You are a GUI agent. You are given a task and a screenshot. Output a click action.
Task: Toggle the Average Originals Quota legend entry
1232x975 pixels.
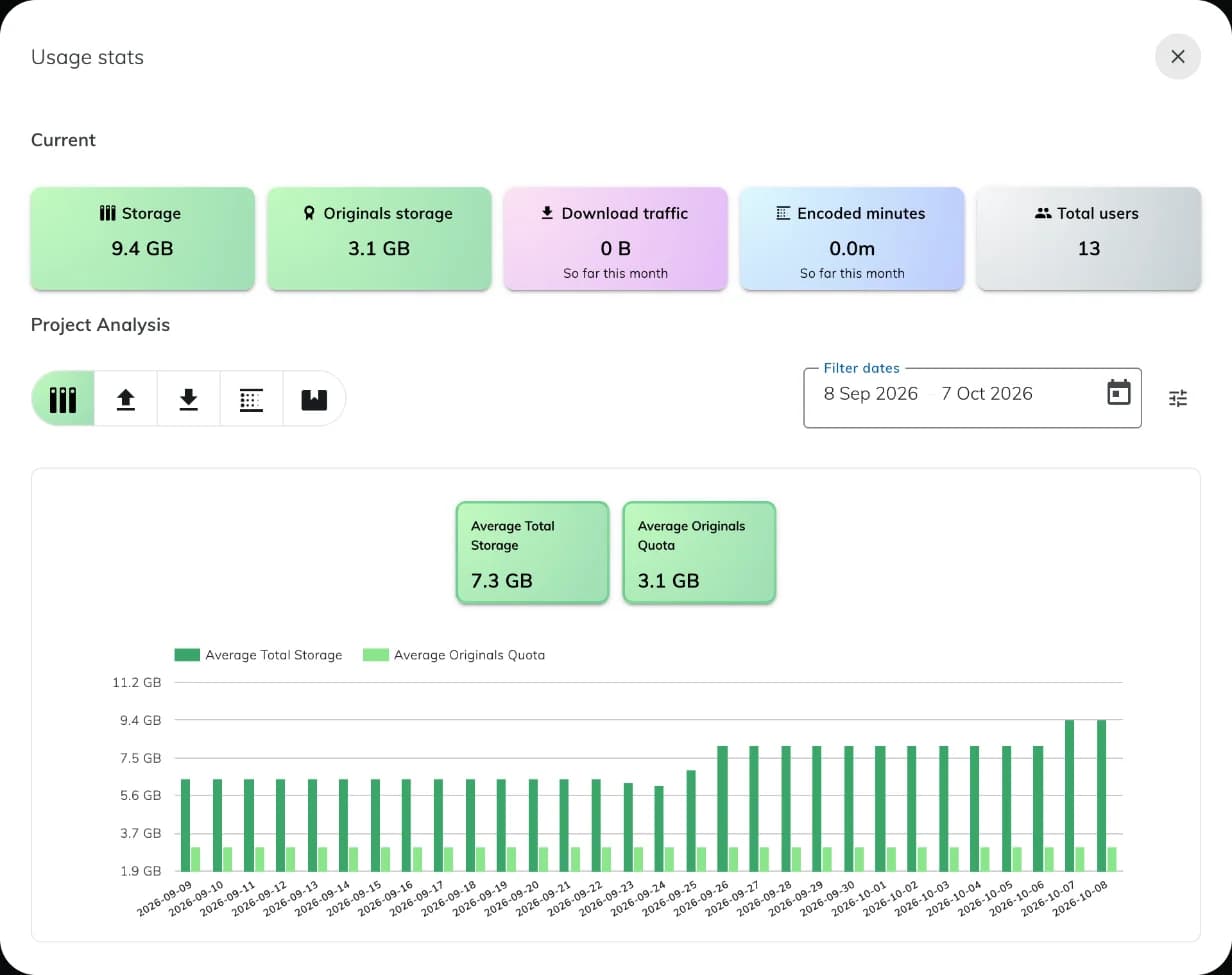click(x=454, y=655)
